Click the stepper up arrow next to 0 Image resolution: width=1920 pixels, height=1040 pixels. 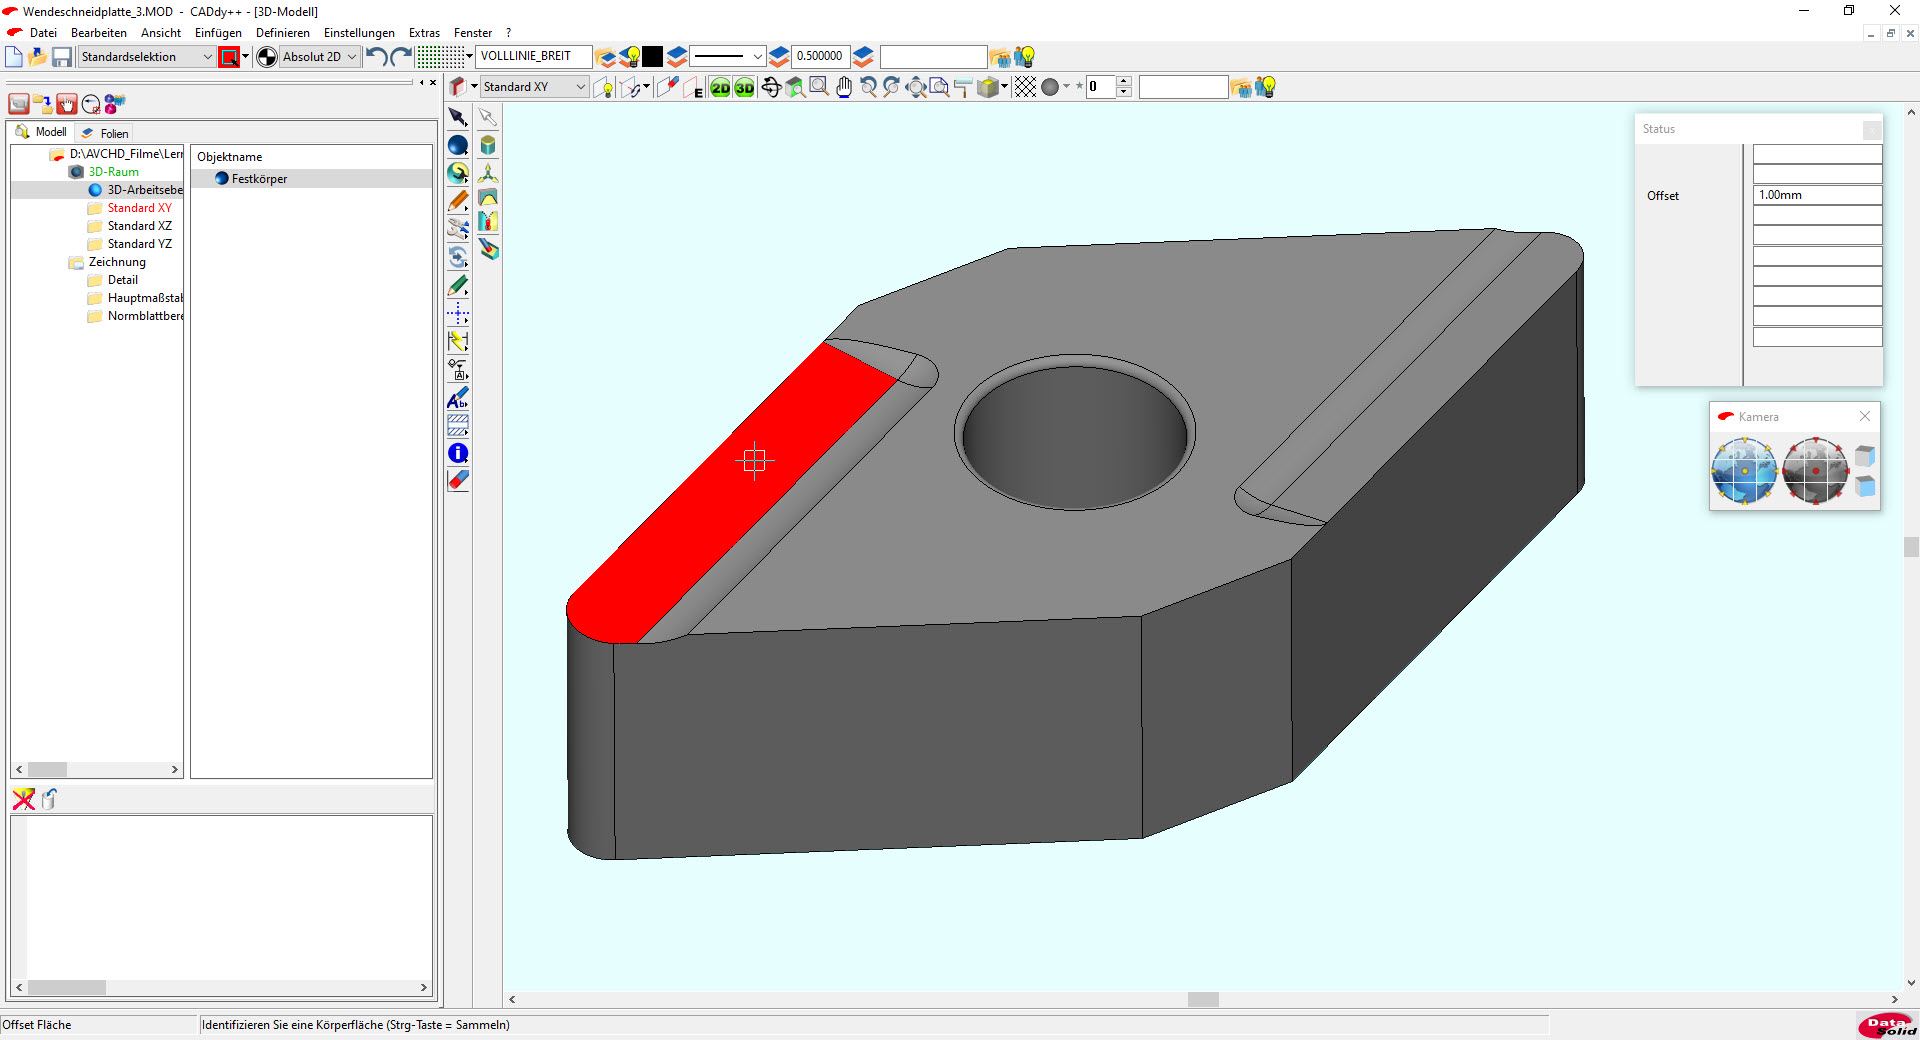(x=1124, y=82)
